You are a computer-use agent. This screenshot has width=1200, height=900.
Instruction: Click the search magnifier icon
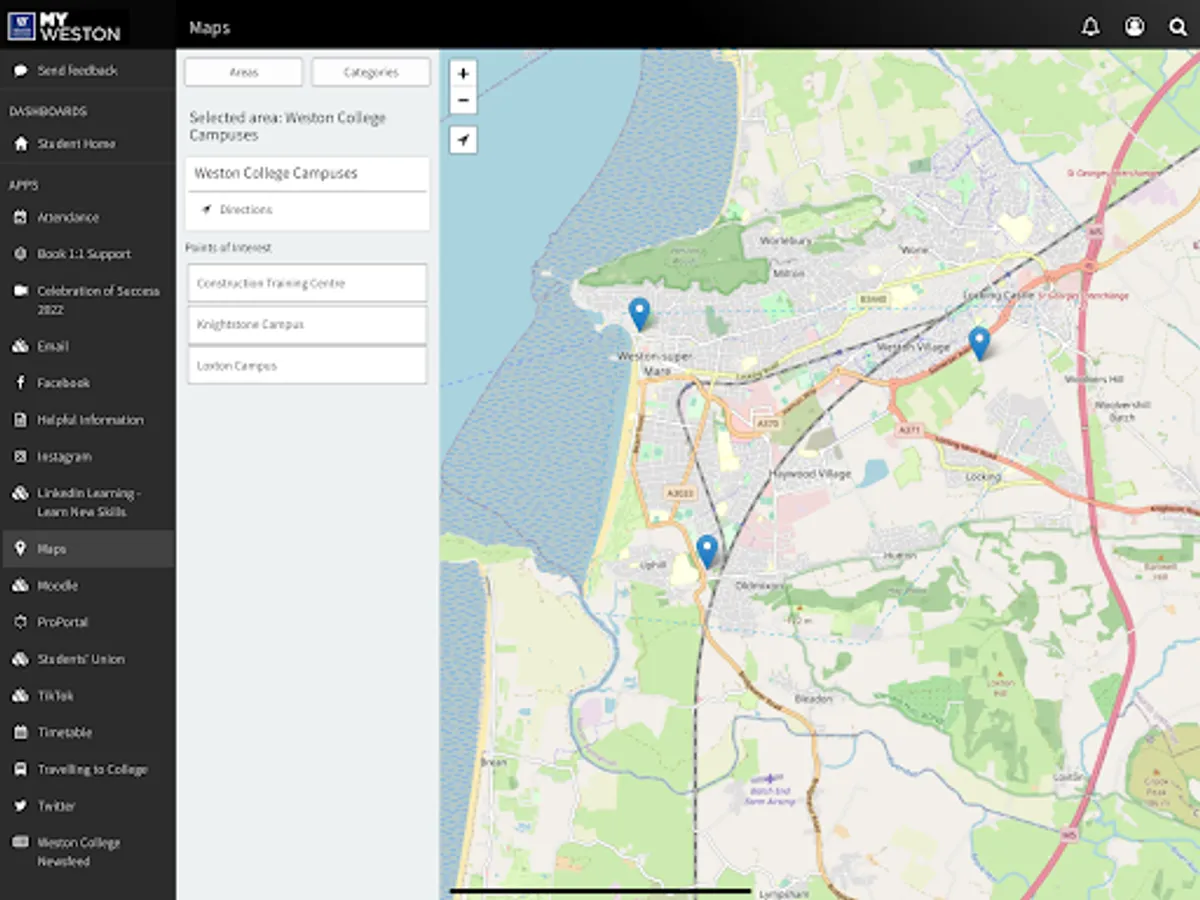pos(1178,27)
